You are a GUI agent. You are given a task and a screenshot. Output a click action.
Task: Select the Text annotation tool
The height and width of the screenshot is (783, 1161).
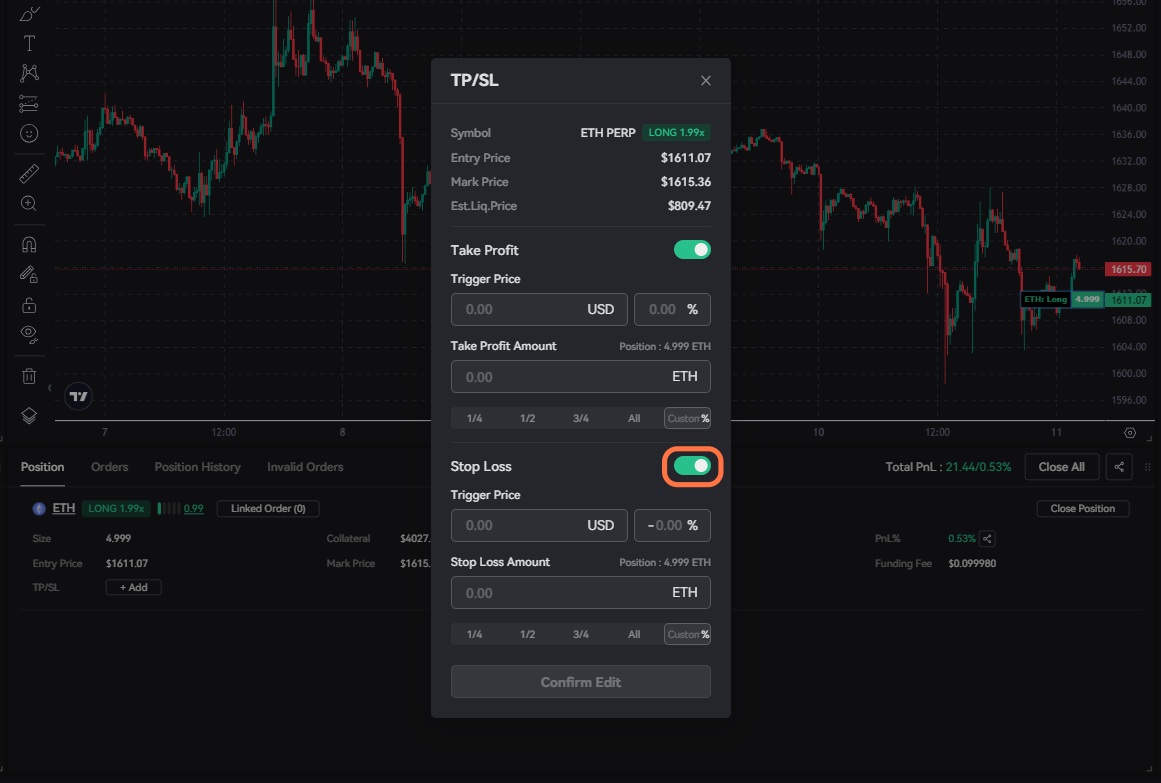click(29, 44)
